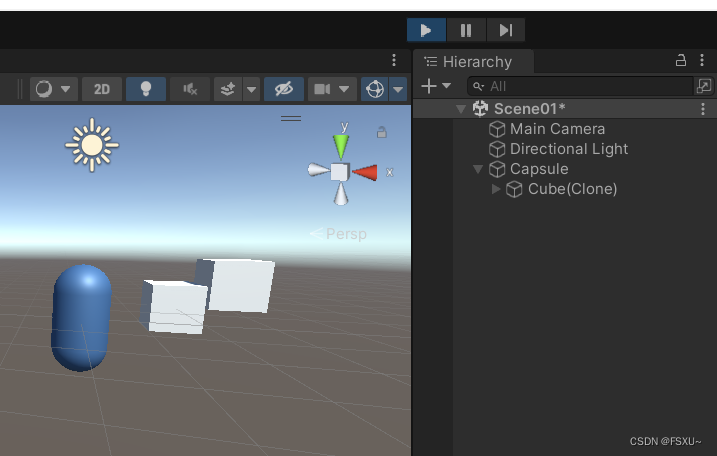Collapse the Scene01 scene foldout
Viewport: 717px width, 456px height.
(x=461, y=109)
